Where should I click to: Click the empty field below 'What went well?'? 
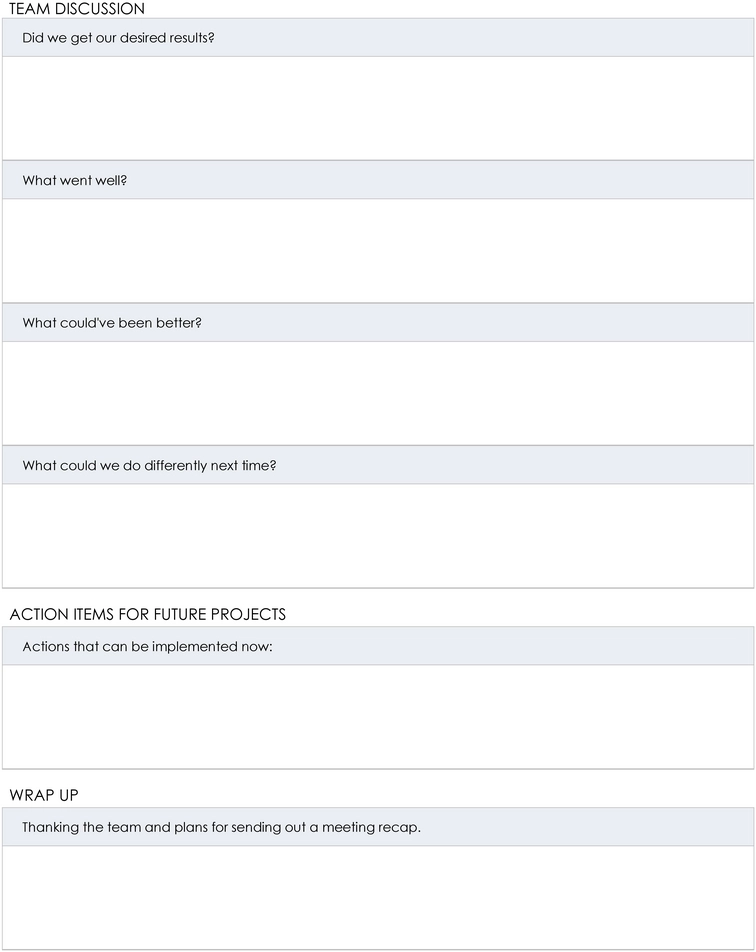[x=378, y=251]
